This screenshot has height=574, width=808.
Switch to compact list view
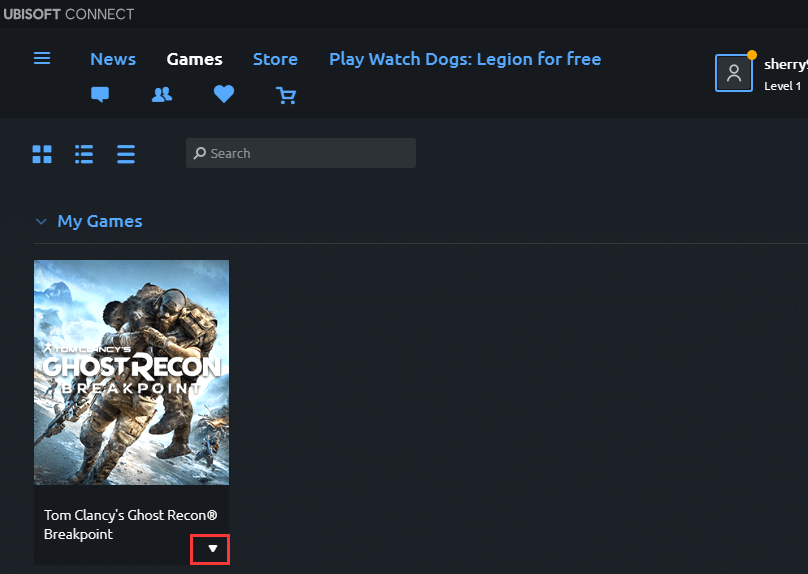[126, 154]
